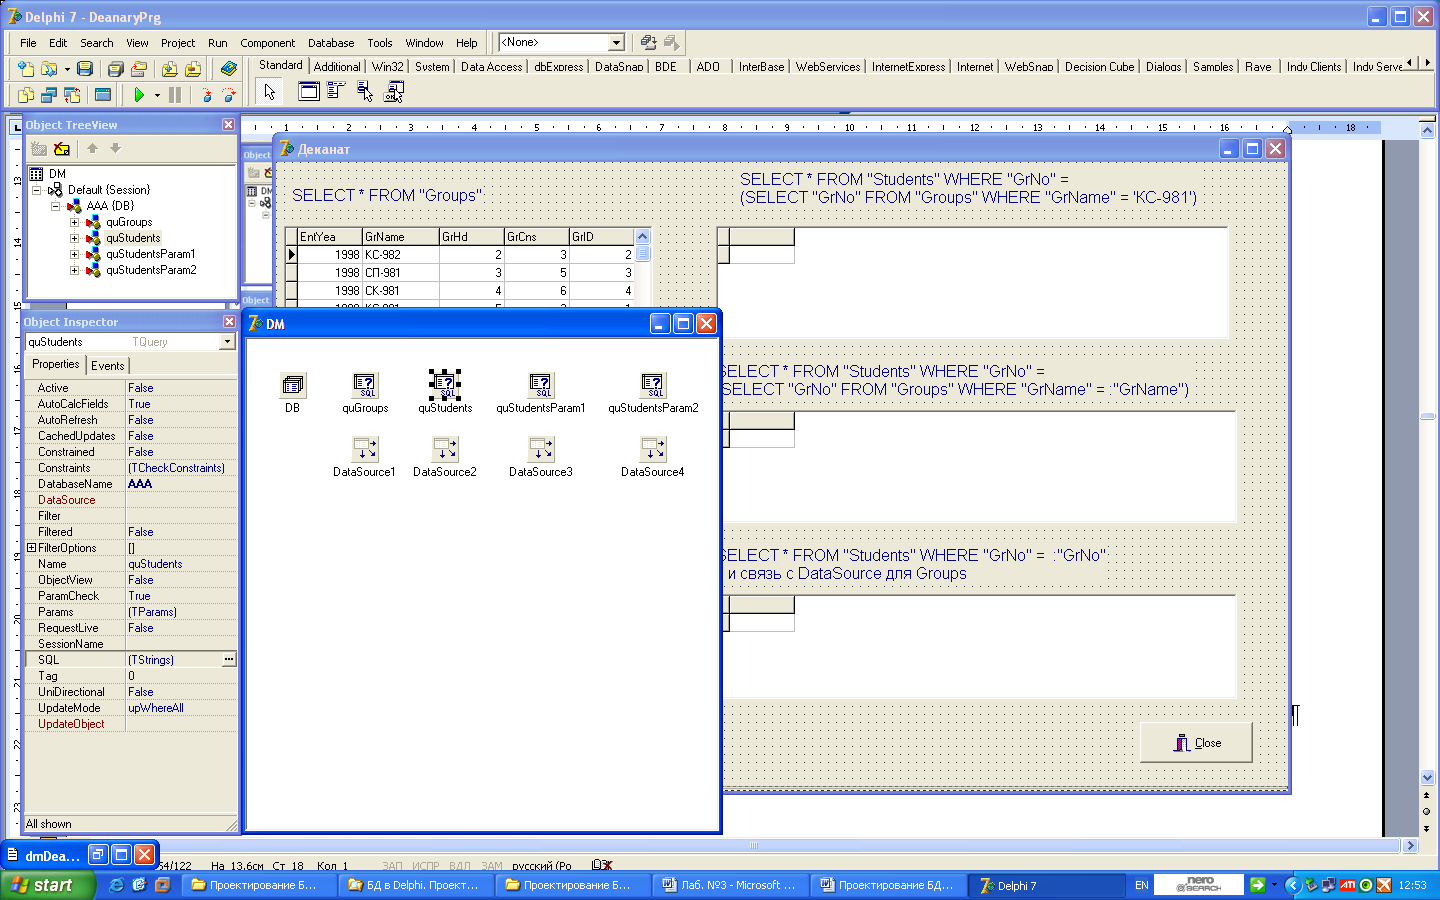The height and width of the screenshot is (900, 1440).
Task: Select the Active property value False
Action: 181,388
